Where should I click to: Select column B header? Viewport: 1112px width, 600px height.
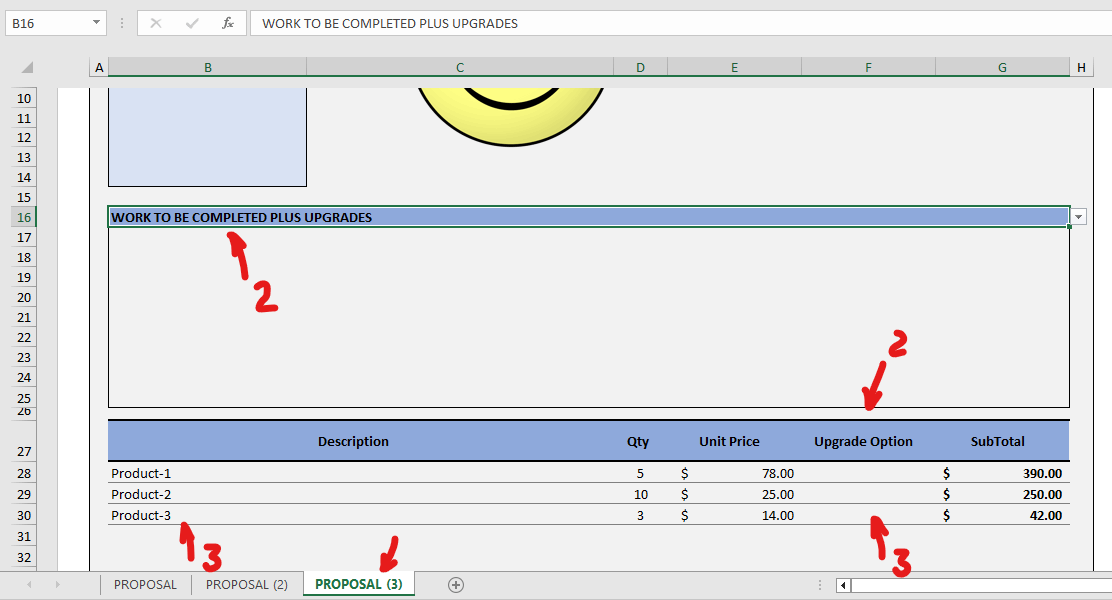coord(208,67)
